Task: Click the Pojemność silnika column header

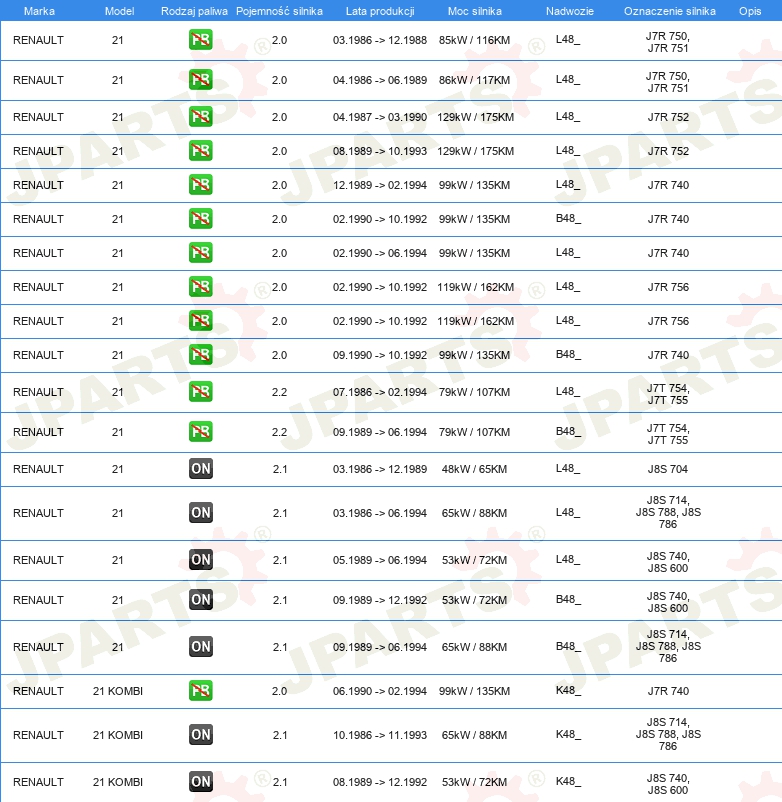Action: coord(279,11)
